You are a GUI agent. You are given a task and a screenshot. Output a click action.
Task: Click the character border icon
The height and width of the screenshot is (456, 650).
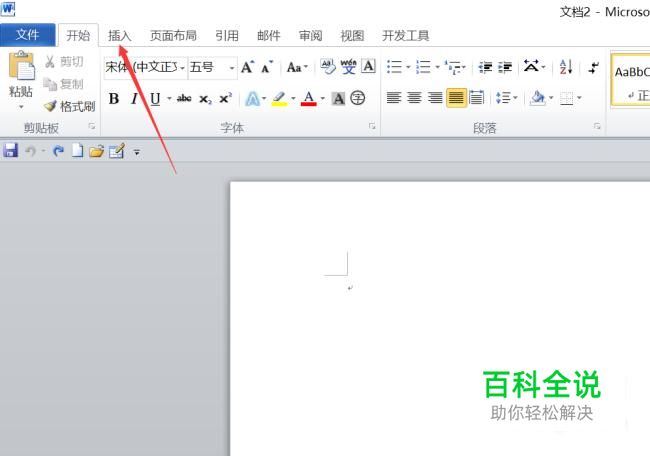tap(369, 66)
